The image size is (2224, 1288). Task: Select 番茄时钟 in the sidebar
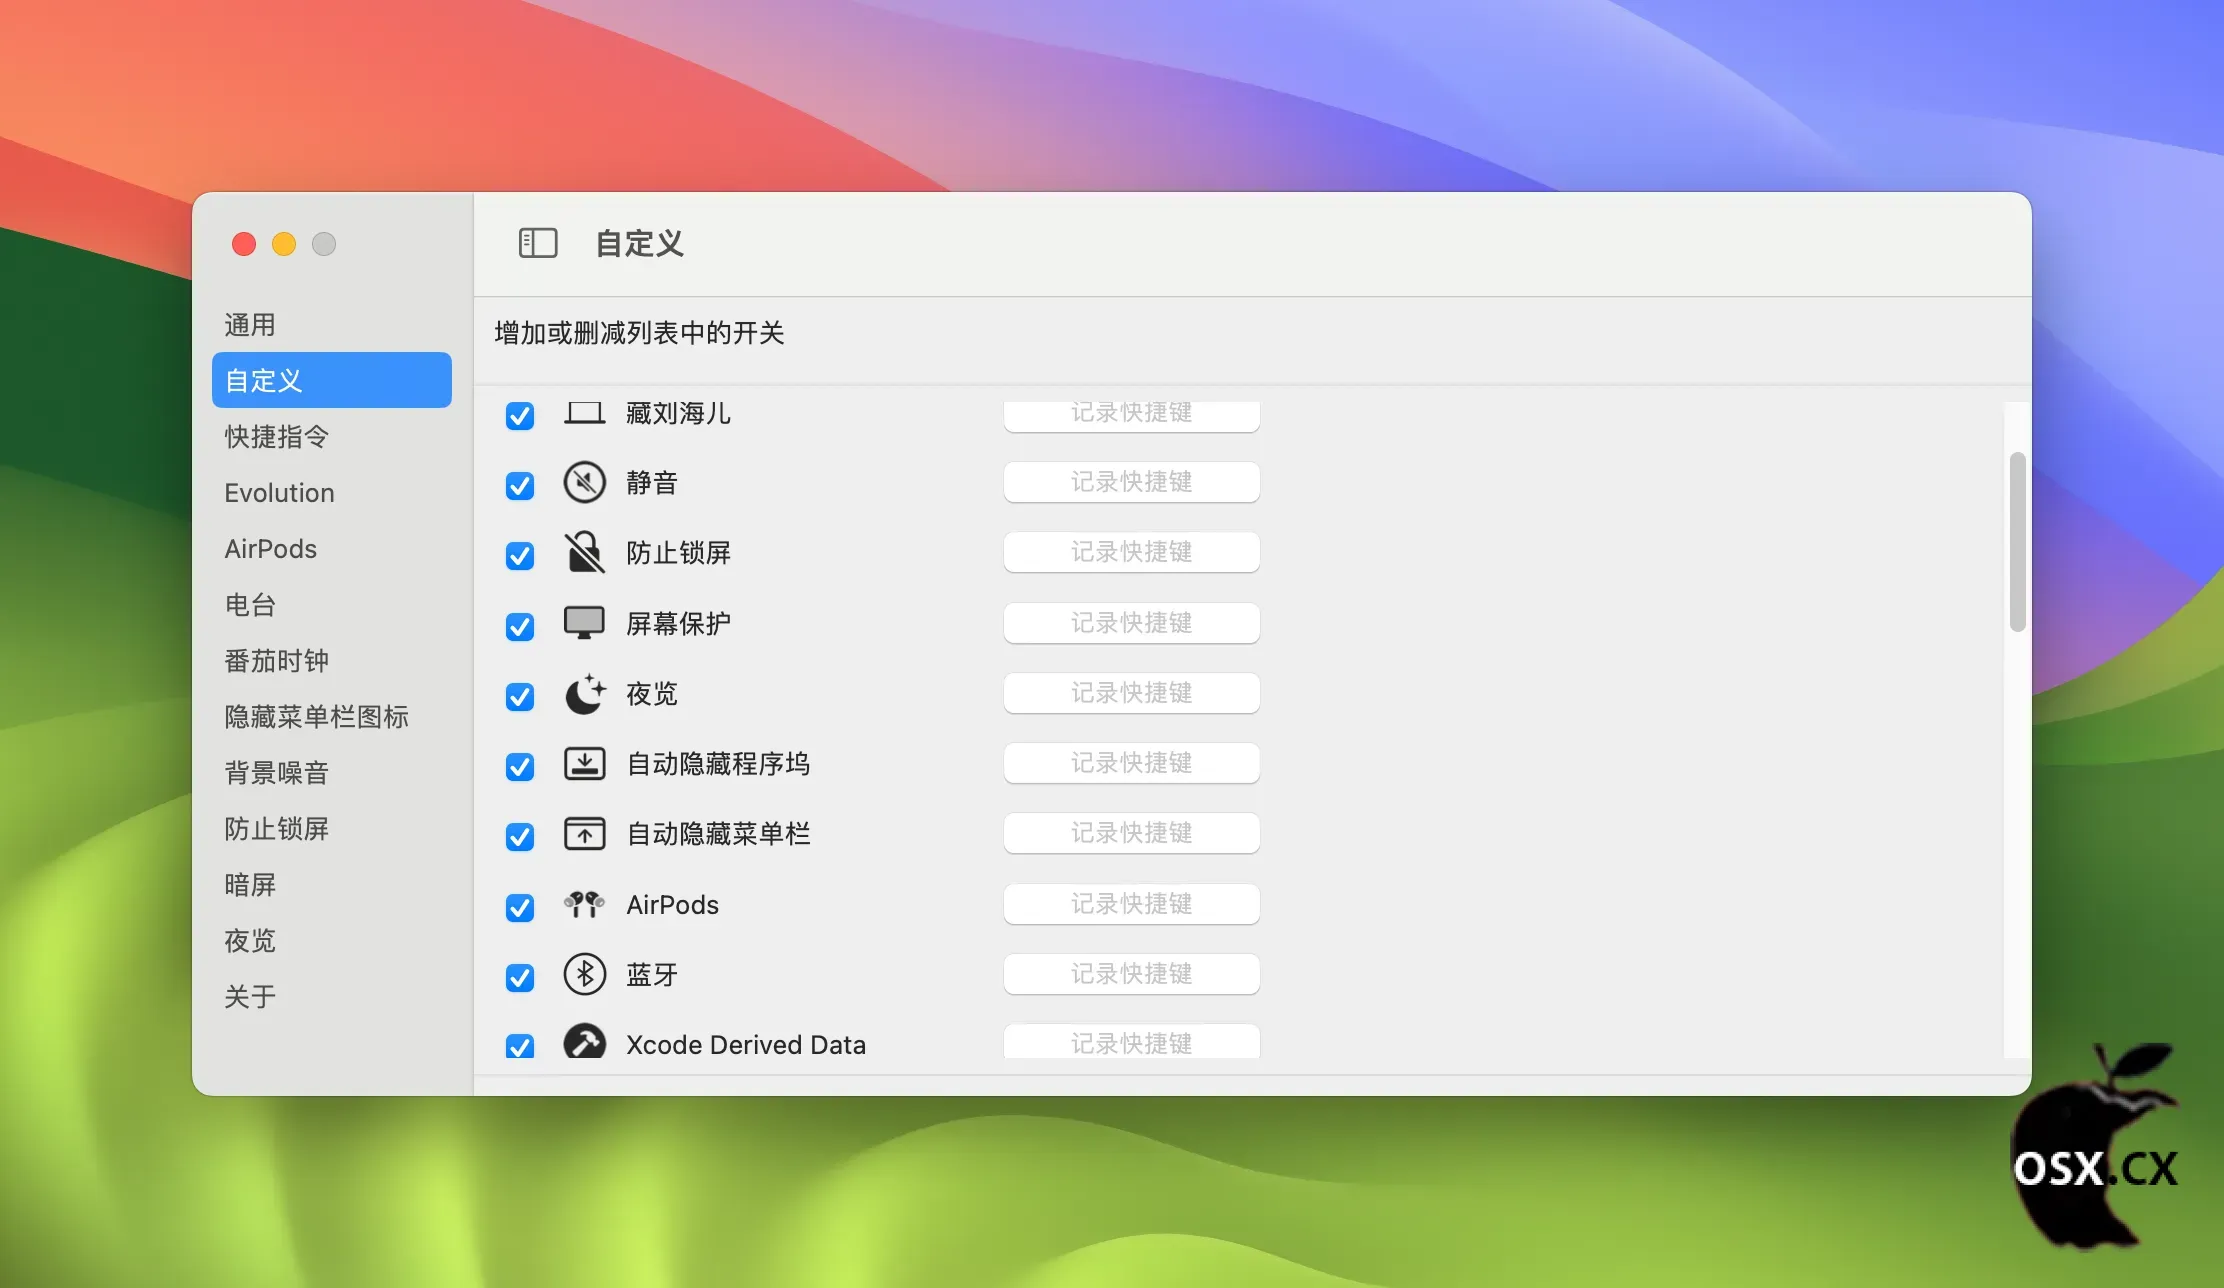(277, 661)
